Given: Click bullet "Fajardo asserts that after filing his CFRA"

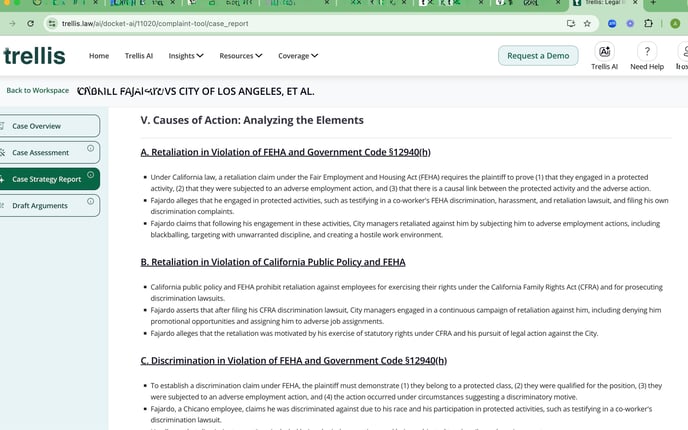Looking at the screenshot, I should coord(405,315).
